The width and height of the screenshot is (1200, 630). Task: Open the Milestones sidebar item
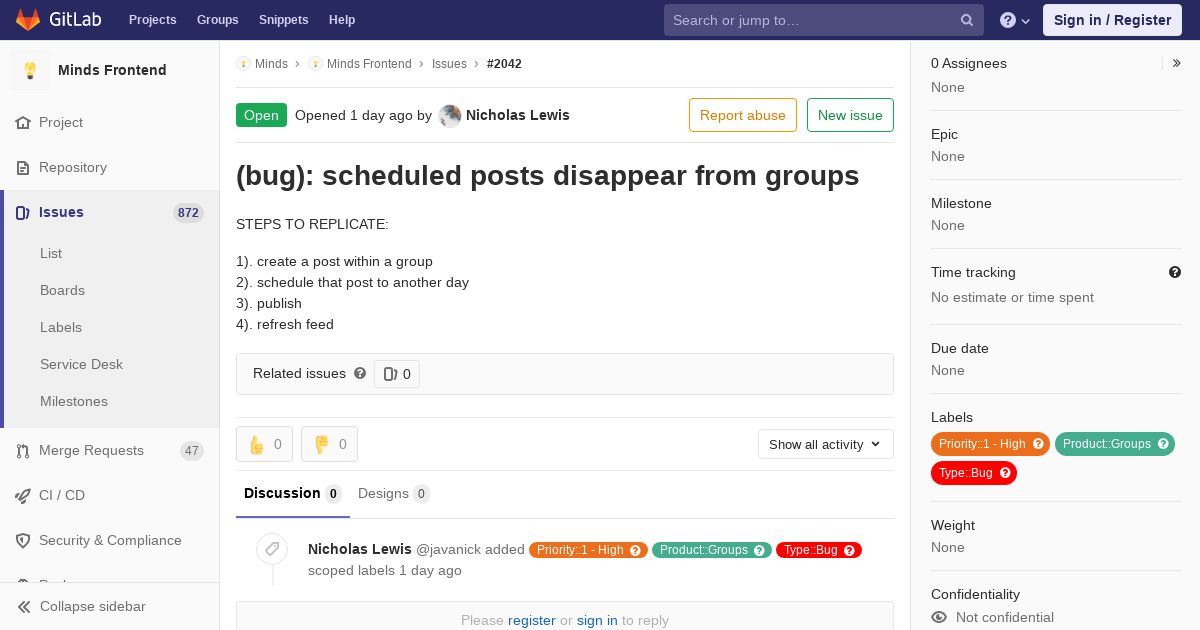pos(74,401)
